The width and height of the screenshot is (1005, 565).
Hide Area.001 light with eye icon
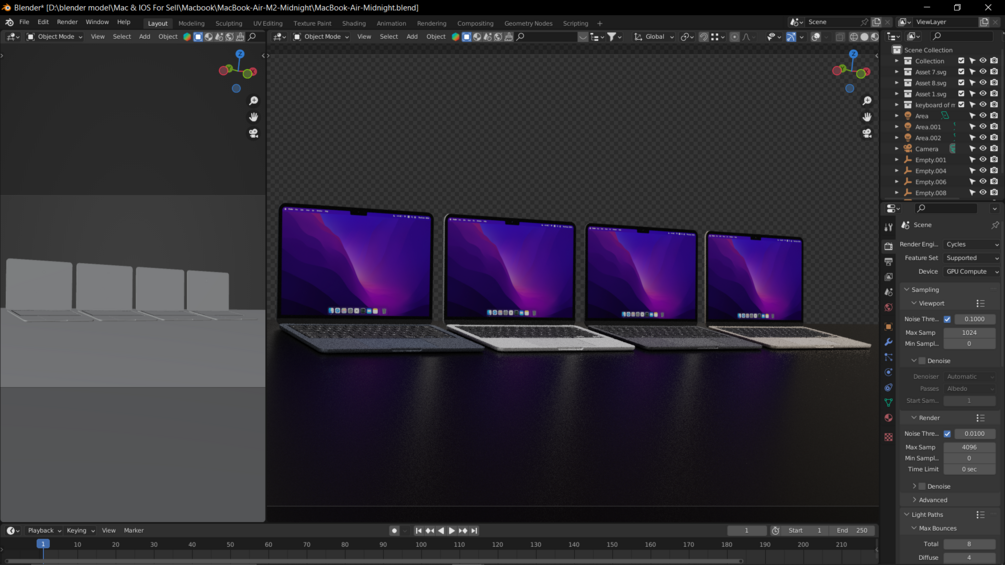click(x=983, y=127)
